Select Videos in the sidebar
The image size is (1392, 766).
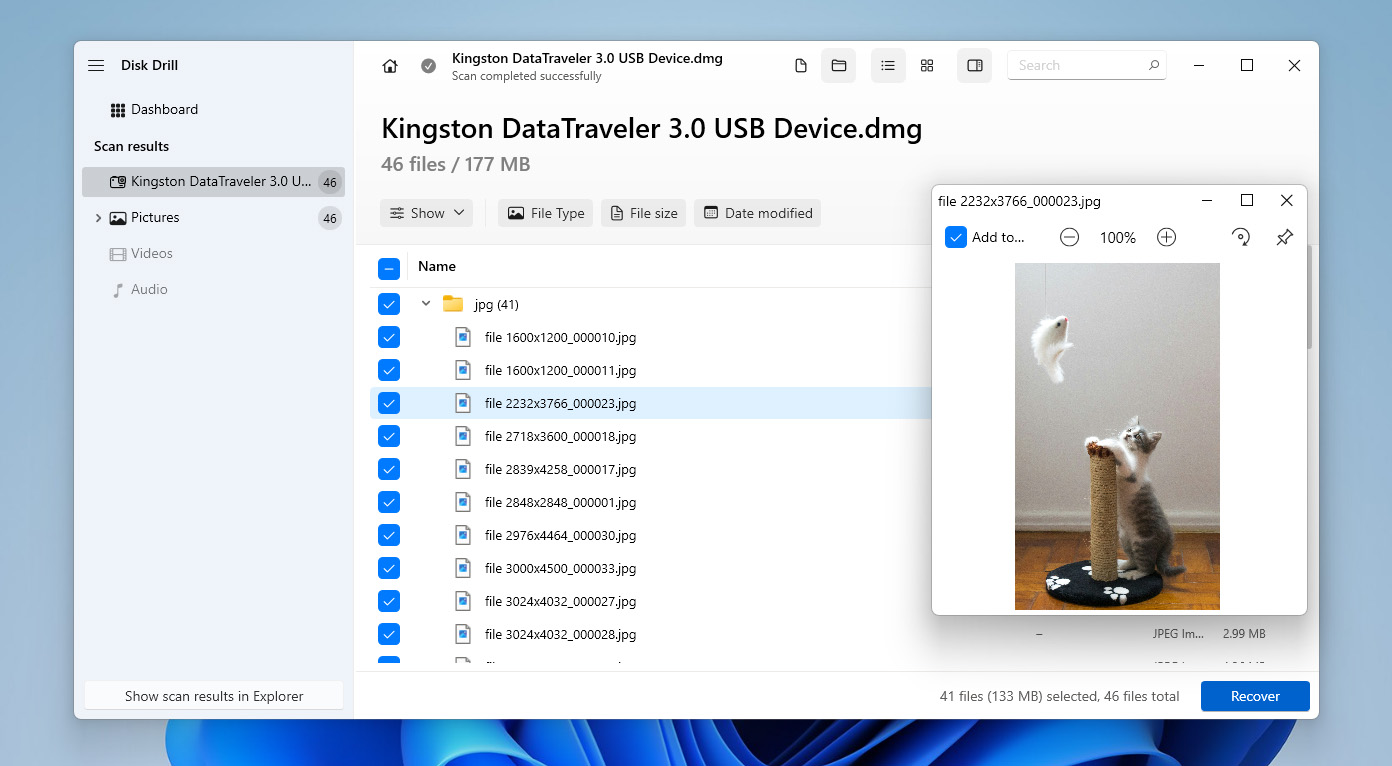point(152,254)
